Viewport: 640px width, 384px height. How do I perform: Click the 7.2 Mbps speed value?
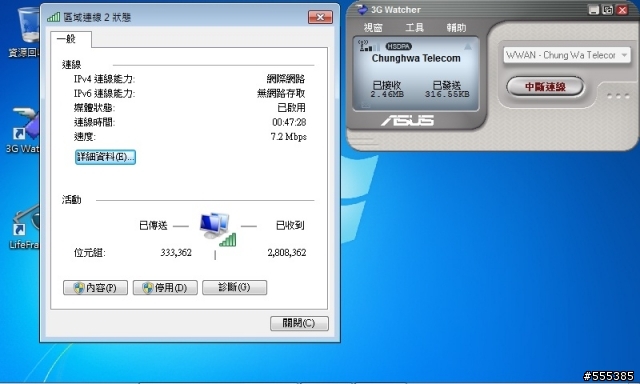289,137
